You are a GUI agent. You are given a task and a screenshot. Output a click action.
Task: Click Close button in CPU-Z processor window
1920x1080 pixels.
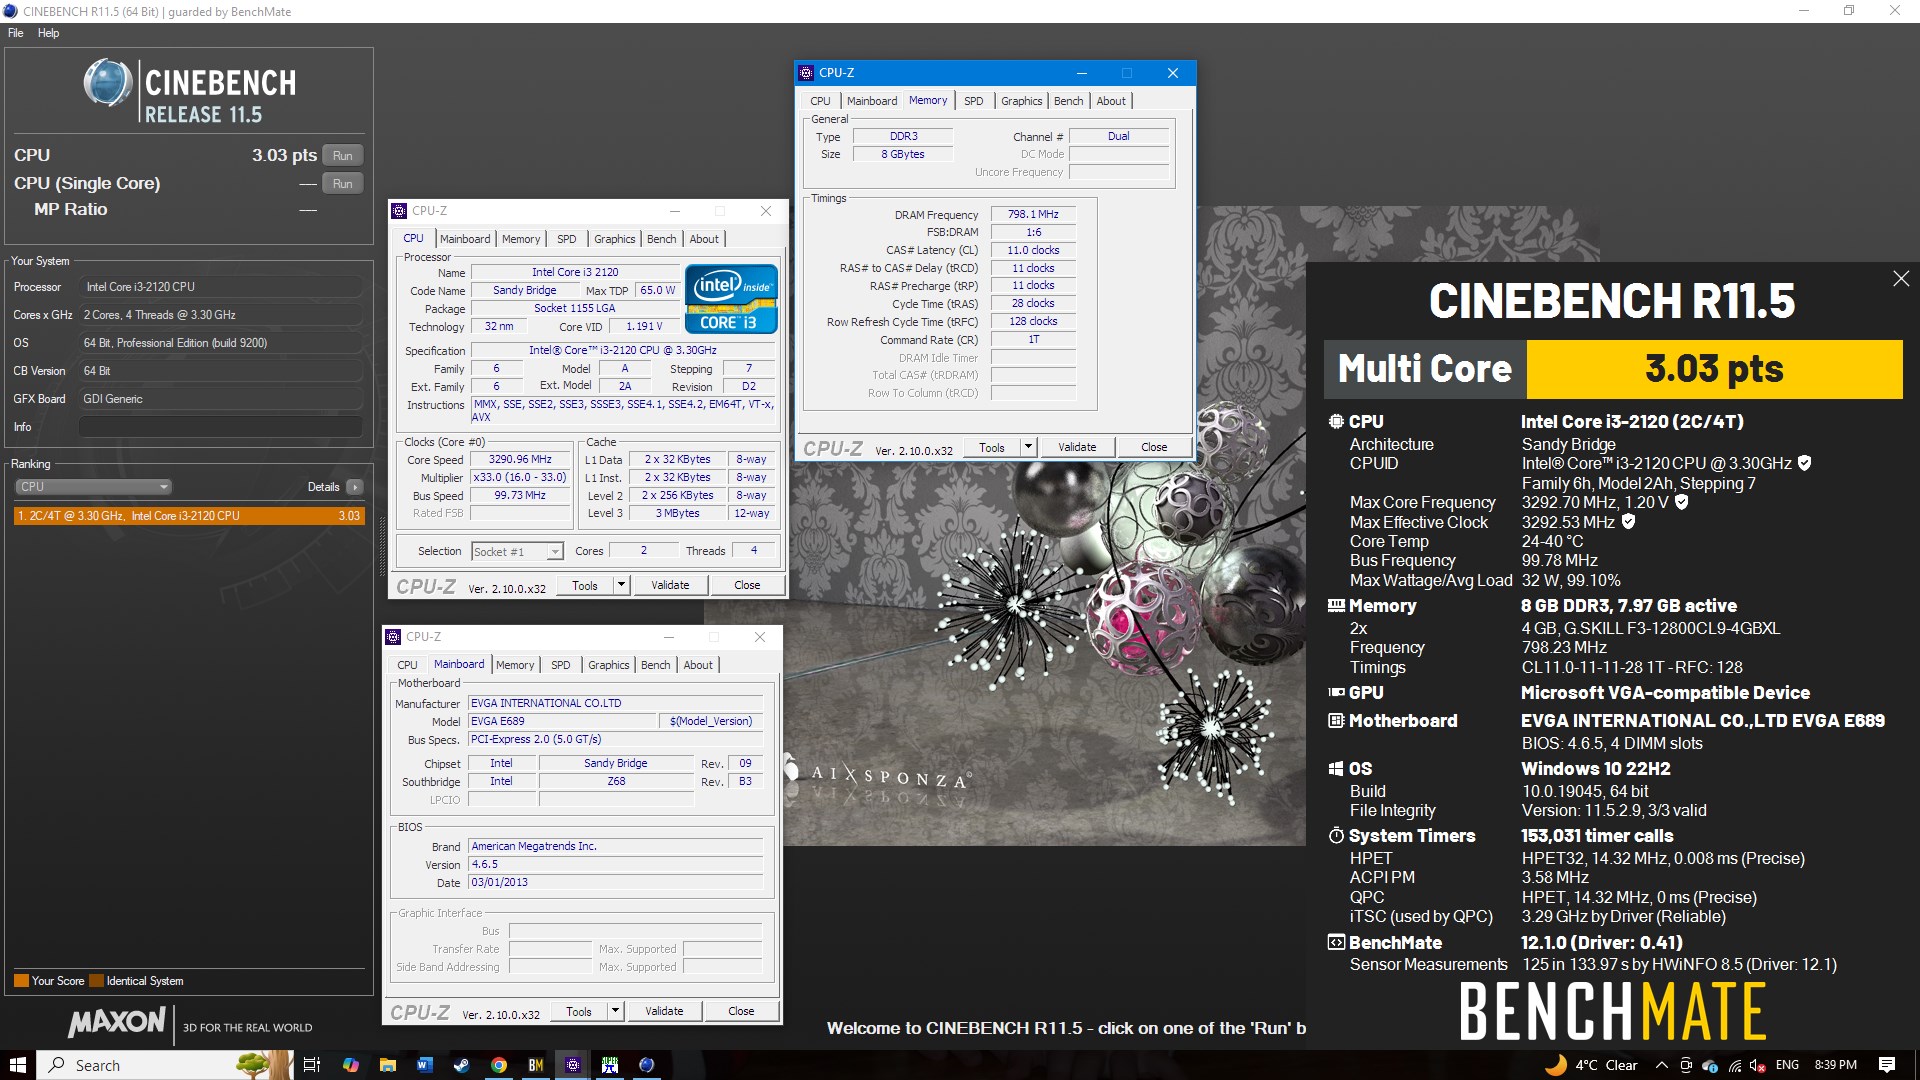pos(747,585)
